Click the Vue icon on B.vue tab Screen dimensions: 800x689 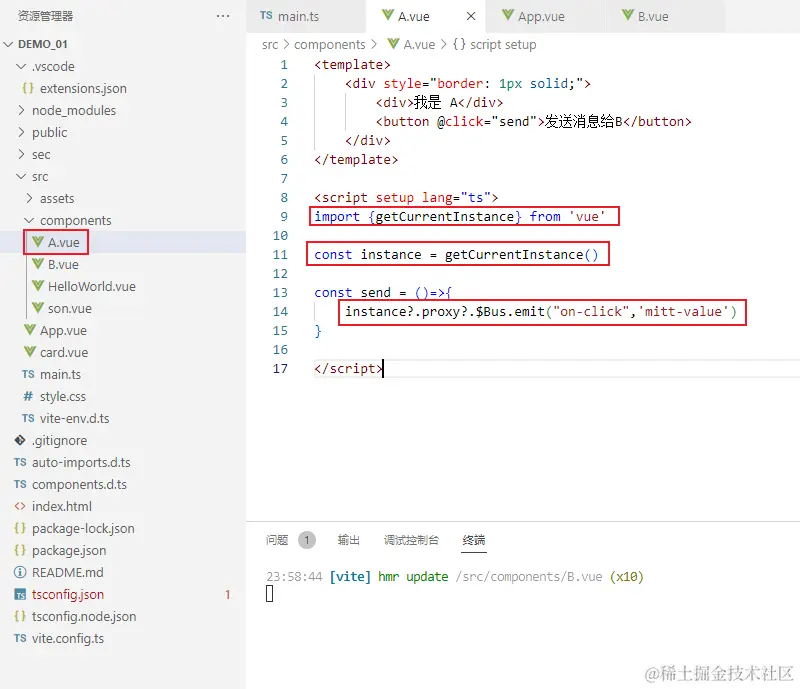tap(628, 15)
